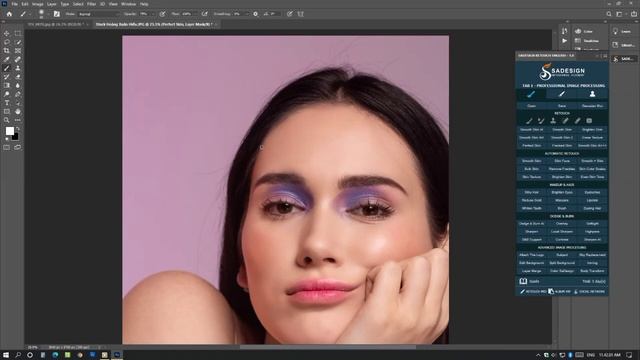
Task: Reset default foreground and background colors
Action: coord(7,139)
